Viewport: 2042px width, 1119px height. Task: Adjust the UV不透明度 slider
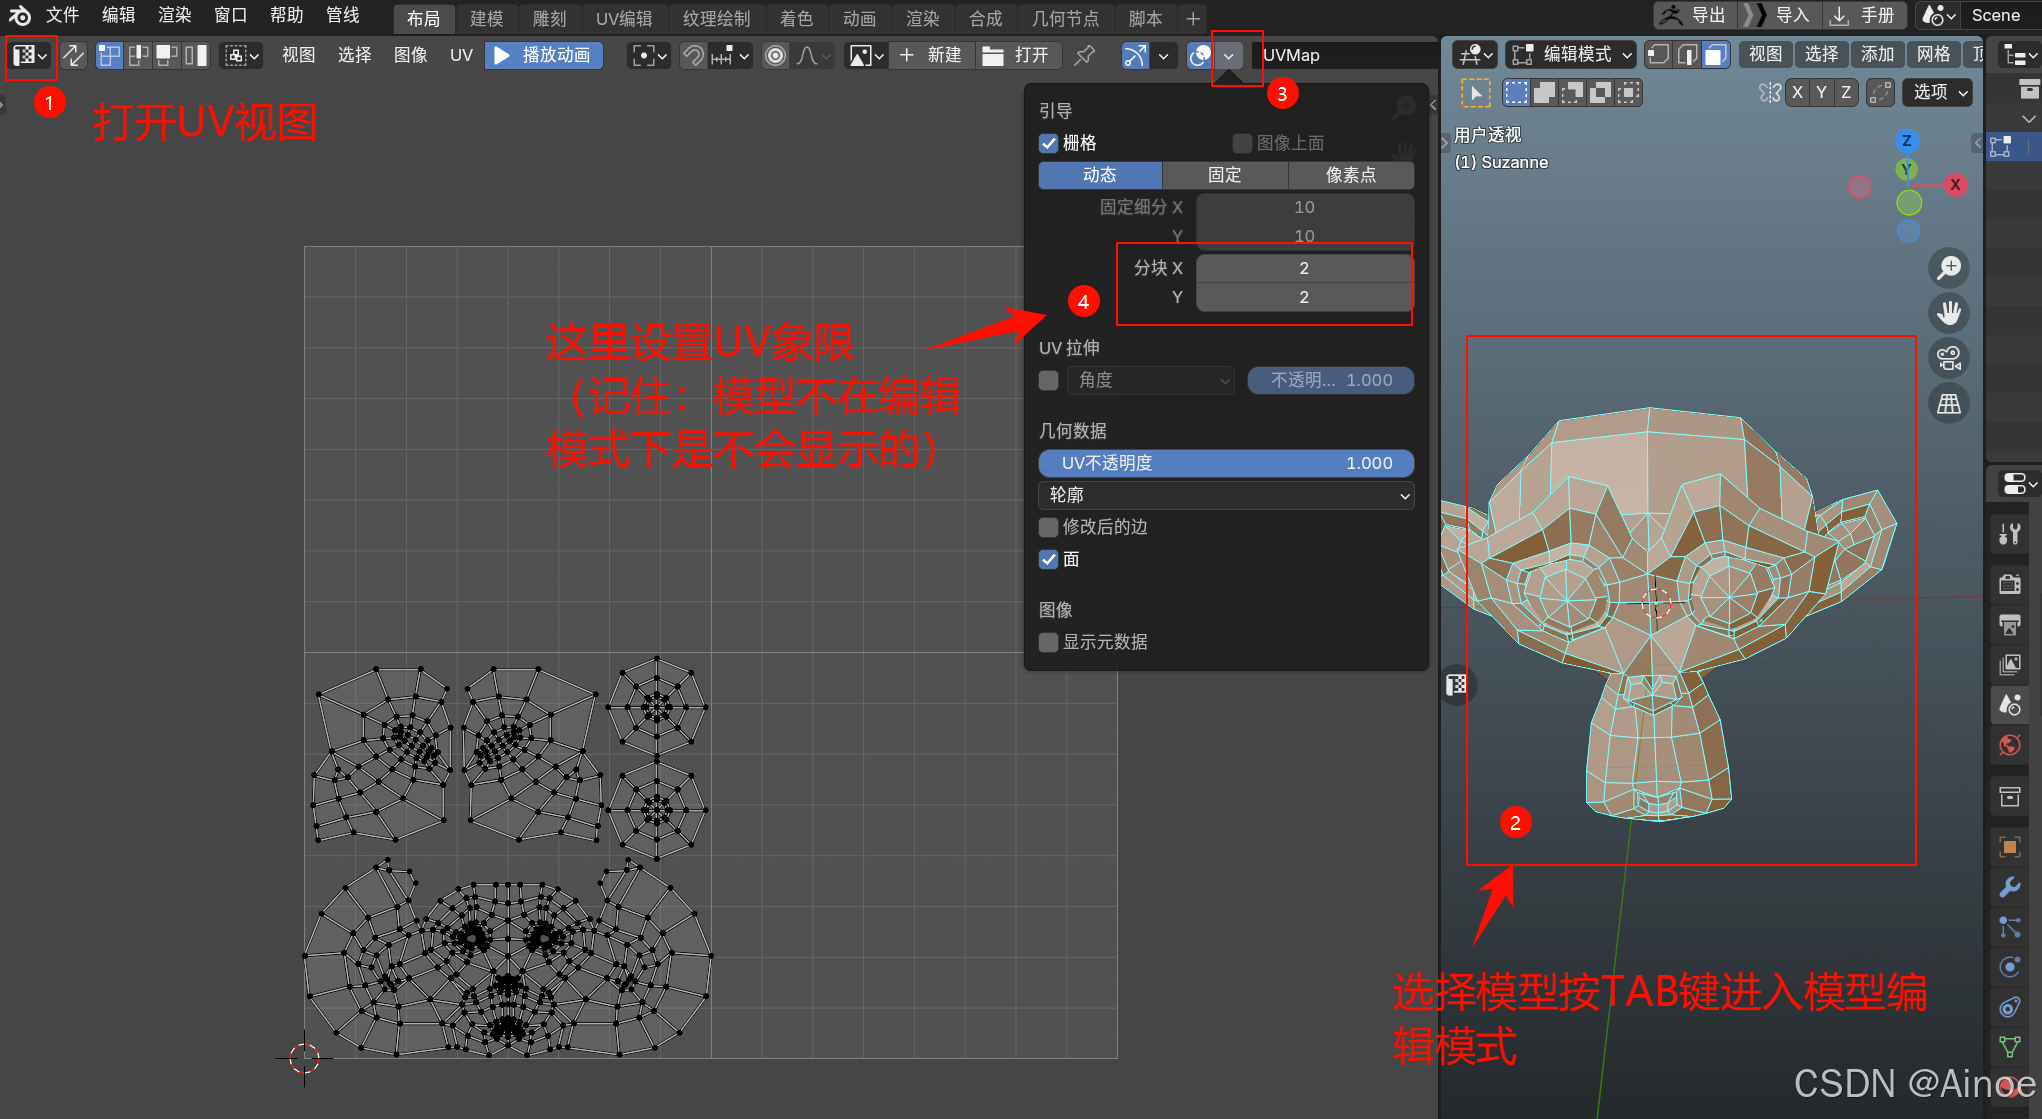(x=1226, y=463)
